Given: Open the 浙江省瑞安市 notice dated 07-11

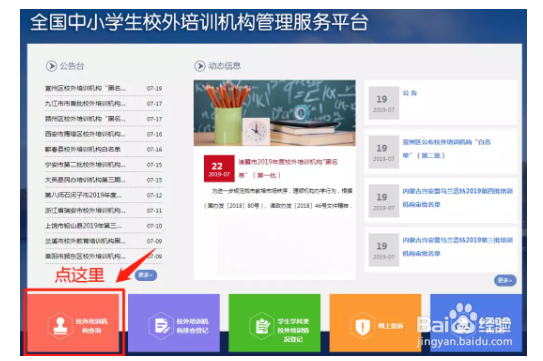Looking at the screenshot, I should click(x=103, y=210).
